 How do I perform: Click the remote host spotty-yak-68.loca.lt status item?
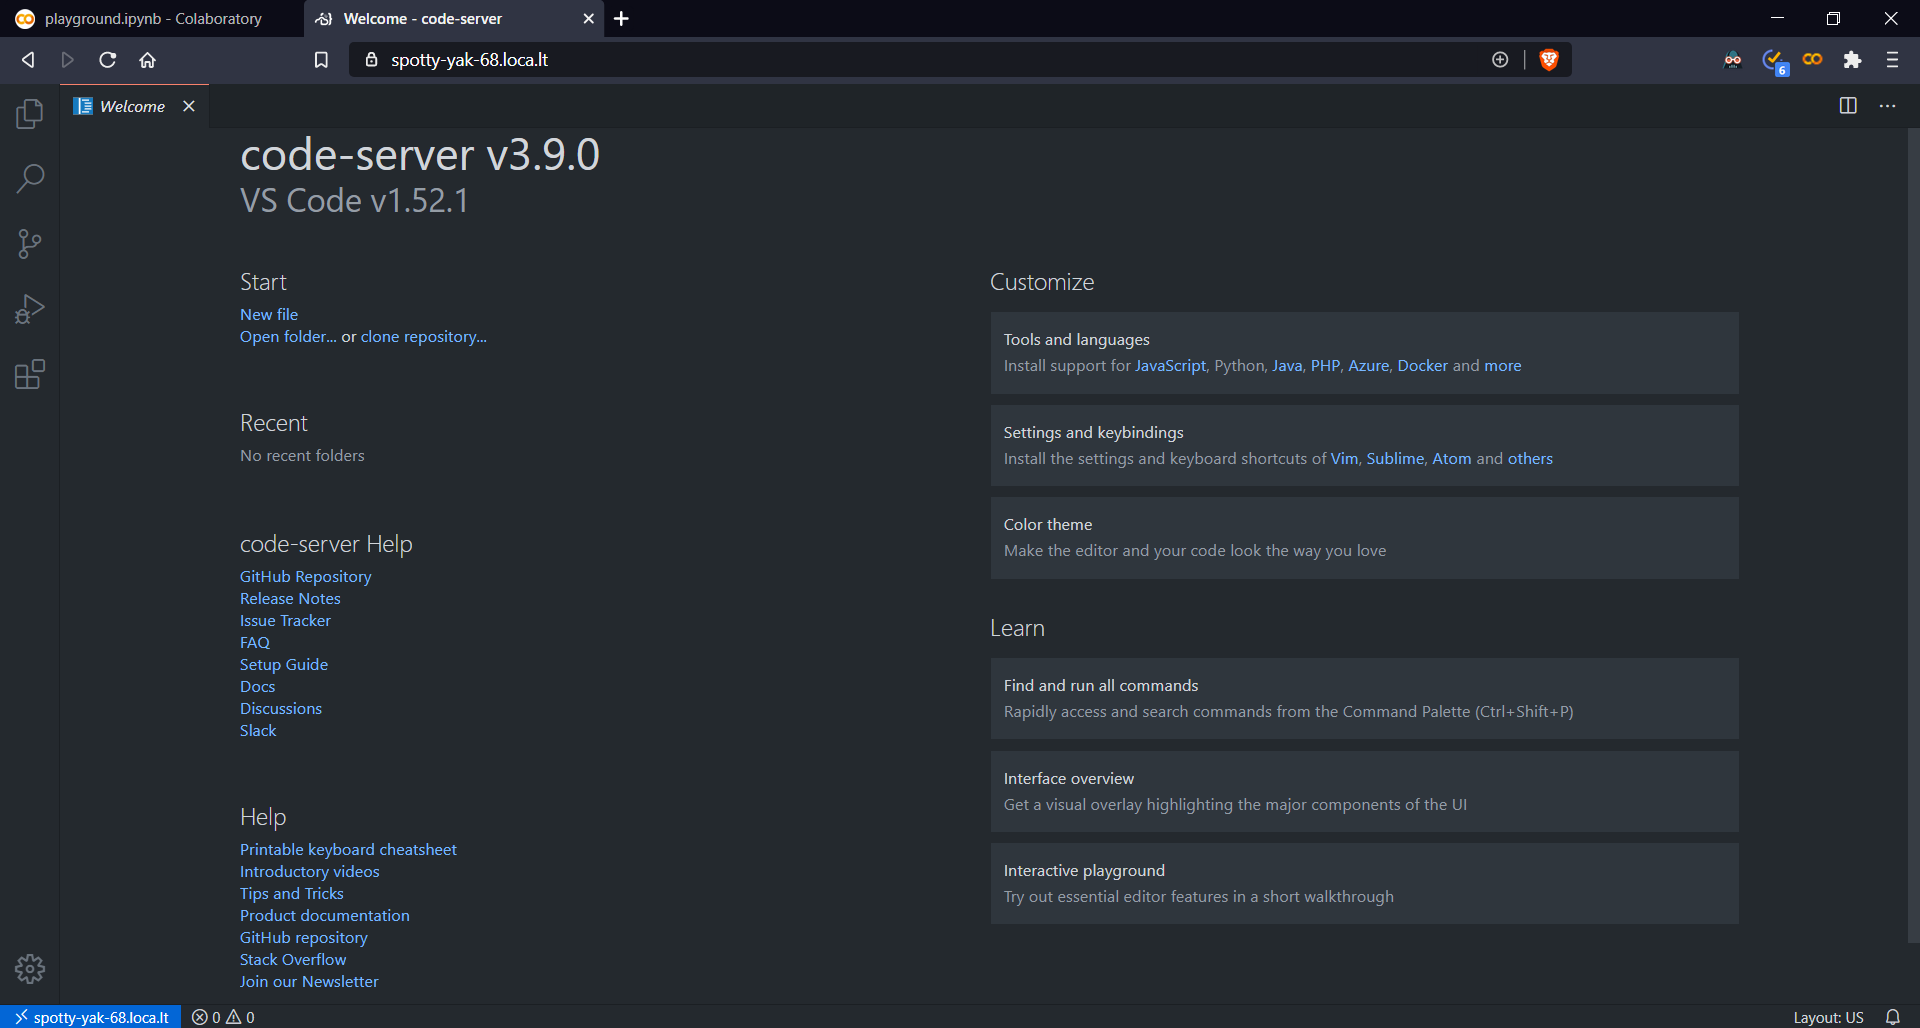click(x=91, y=1017)
